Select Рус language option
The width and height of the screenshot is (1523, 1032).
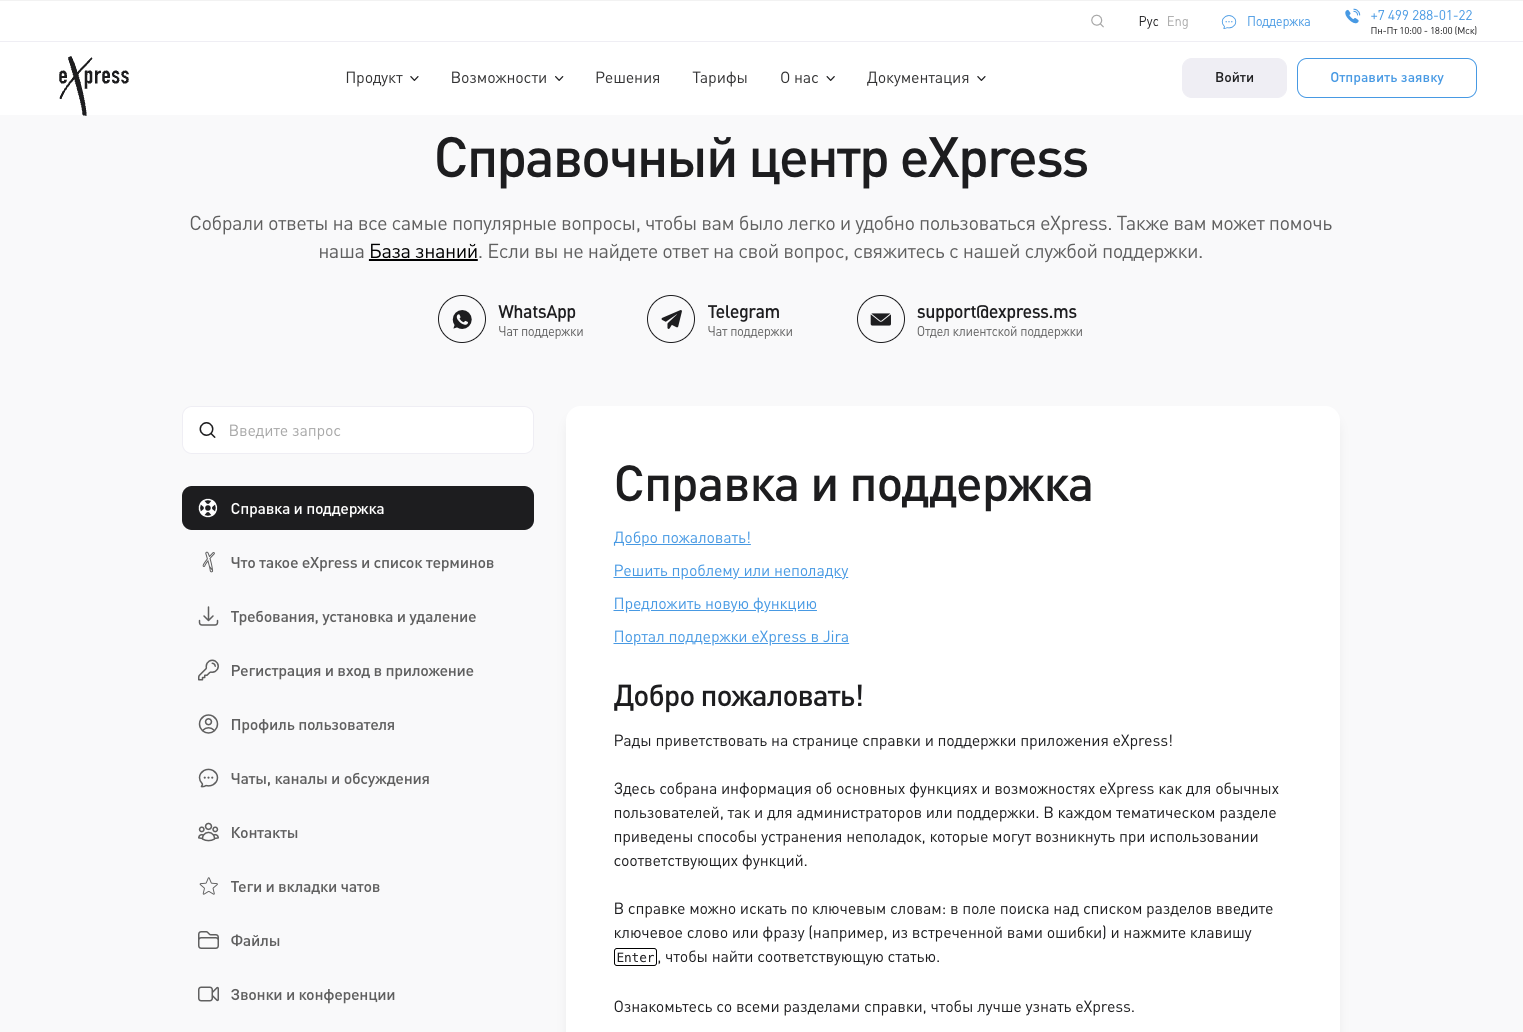(1148, 21)
